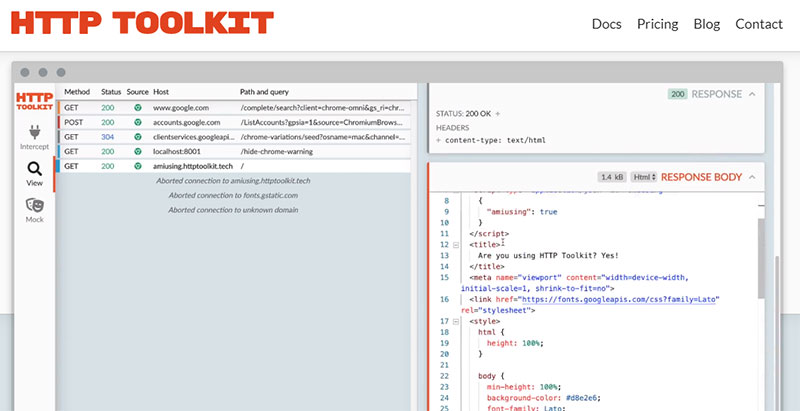Open the Html format dropdown
The height and width of the screenshot is (411, 800).
coord(644,177)
